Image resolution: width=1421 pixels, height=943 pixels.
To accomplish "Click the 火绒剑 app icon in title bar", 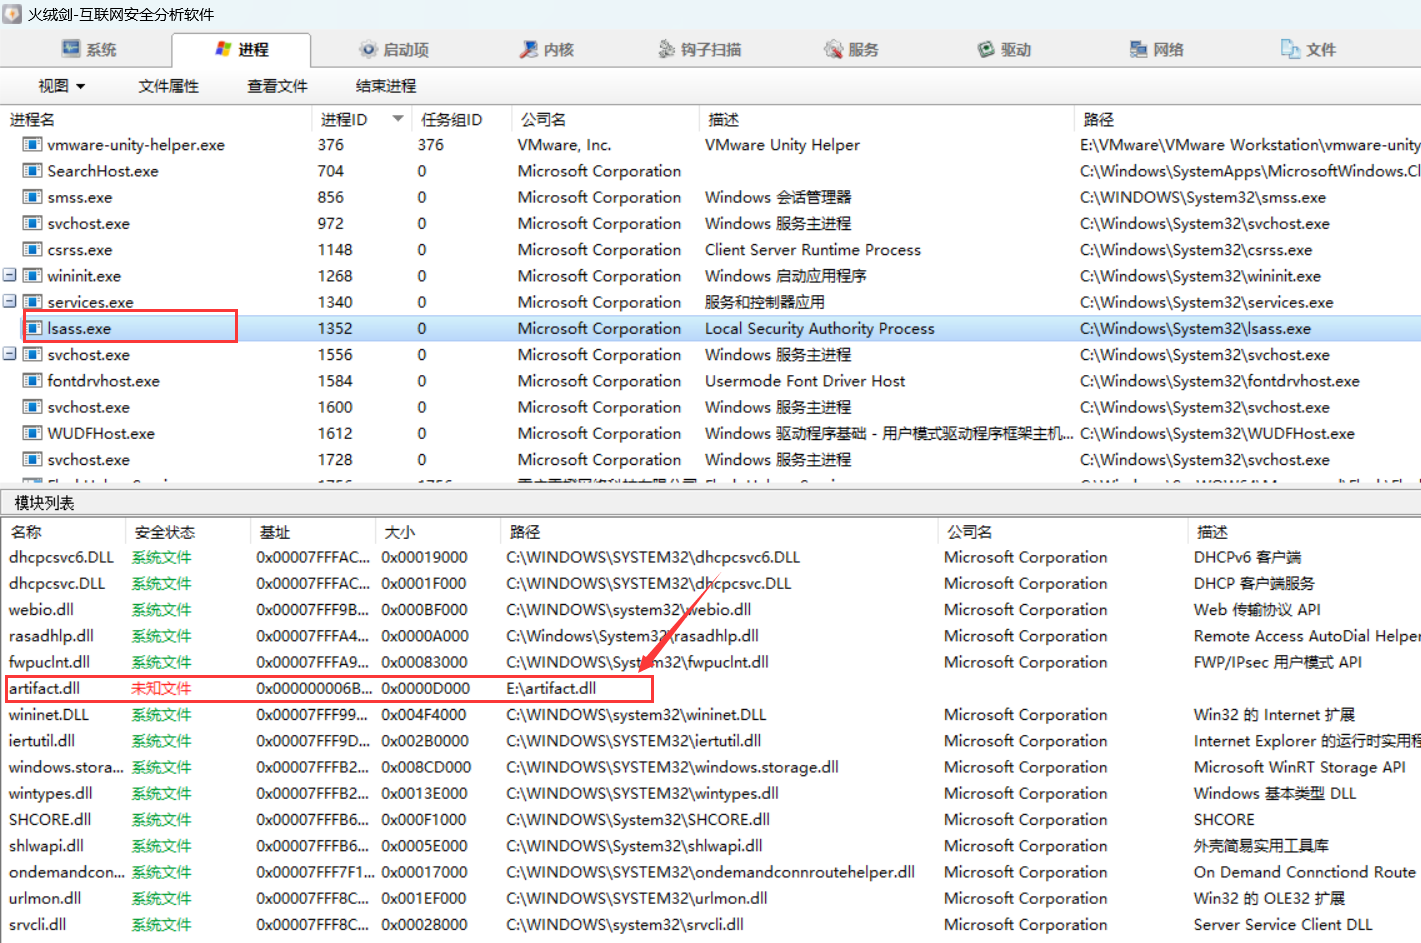I will pos(12,14).
